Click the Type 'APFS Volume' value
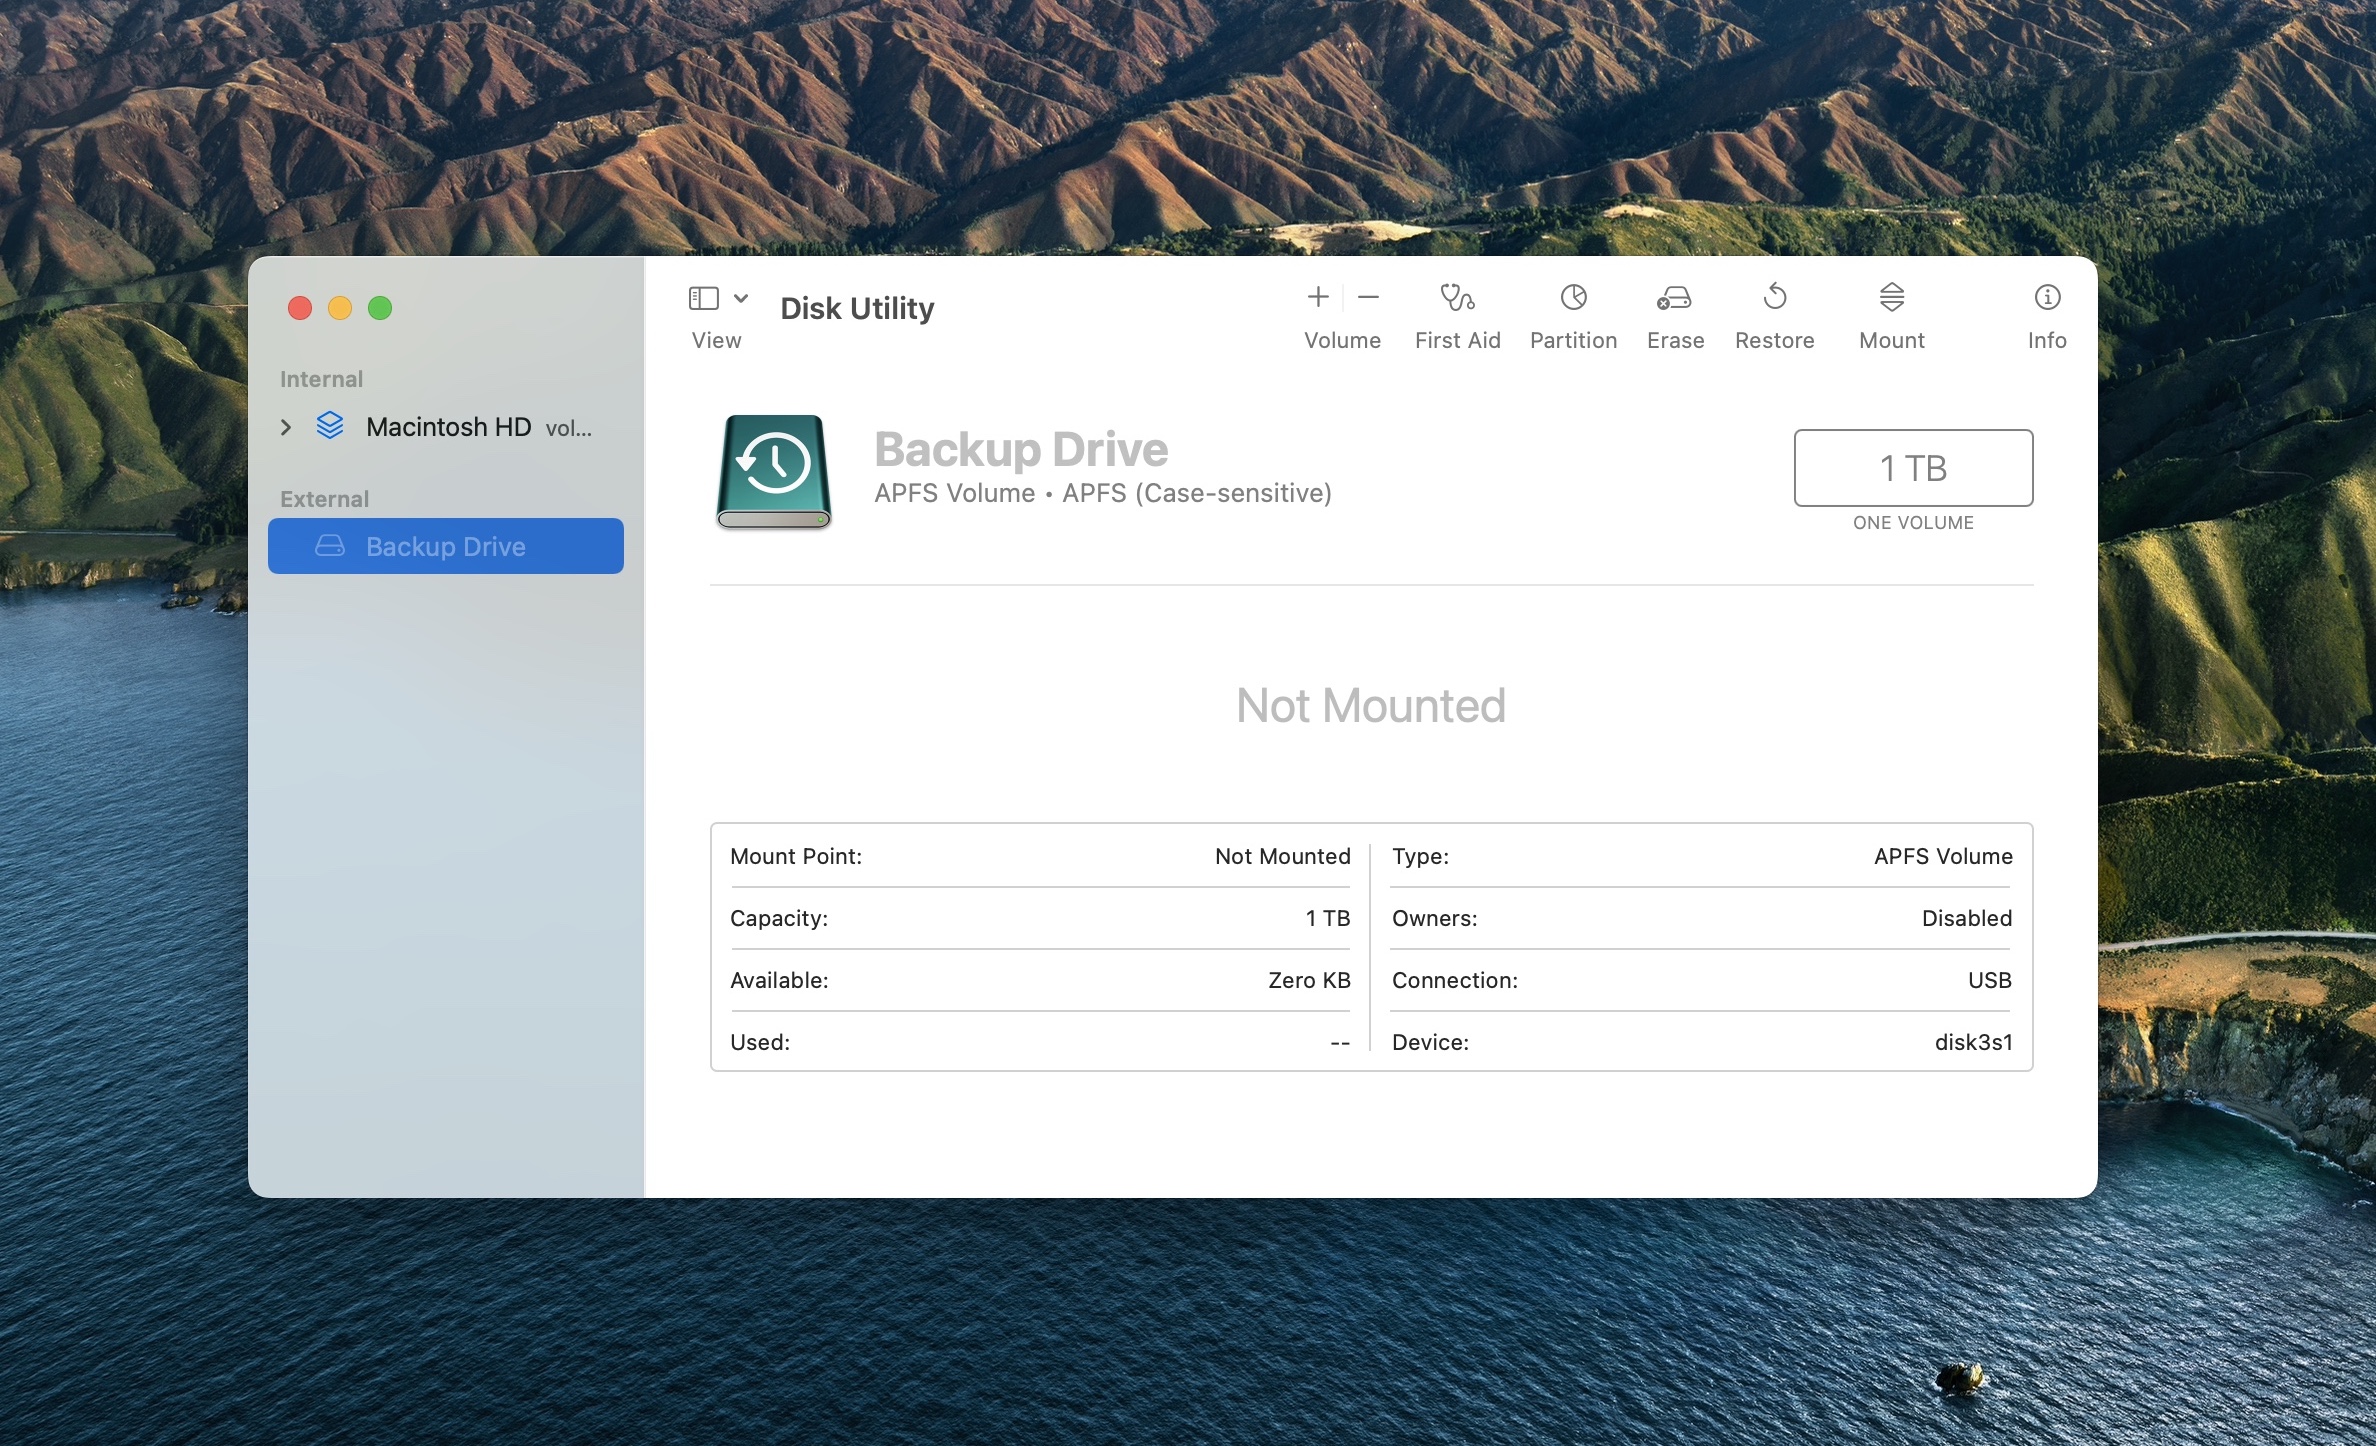This screenshot has width=2376, height=1446. [x=1943, y=857]
